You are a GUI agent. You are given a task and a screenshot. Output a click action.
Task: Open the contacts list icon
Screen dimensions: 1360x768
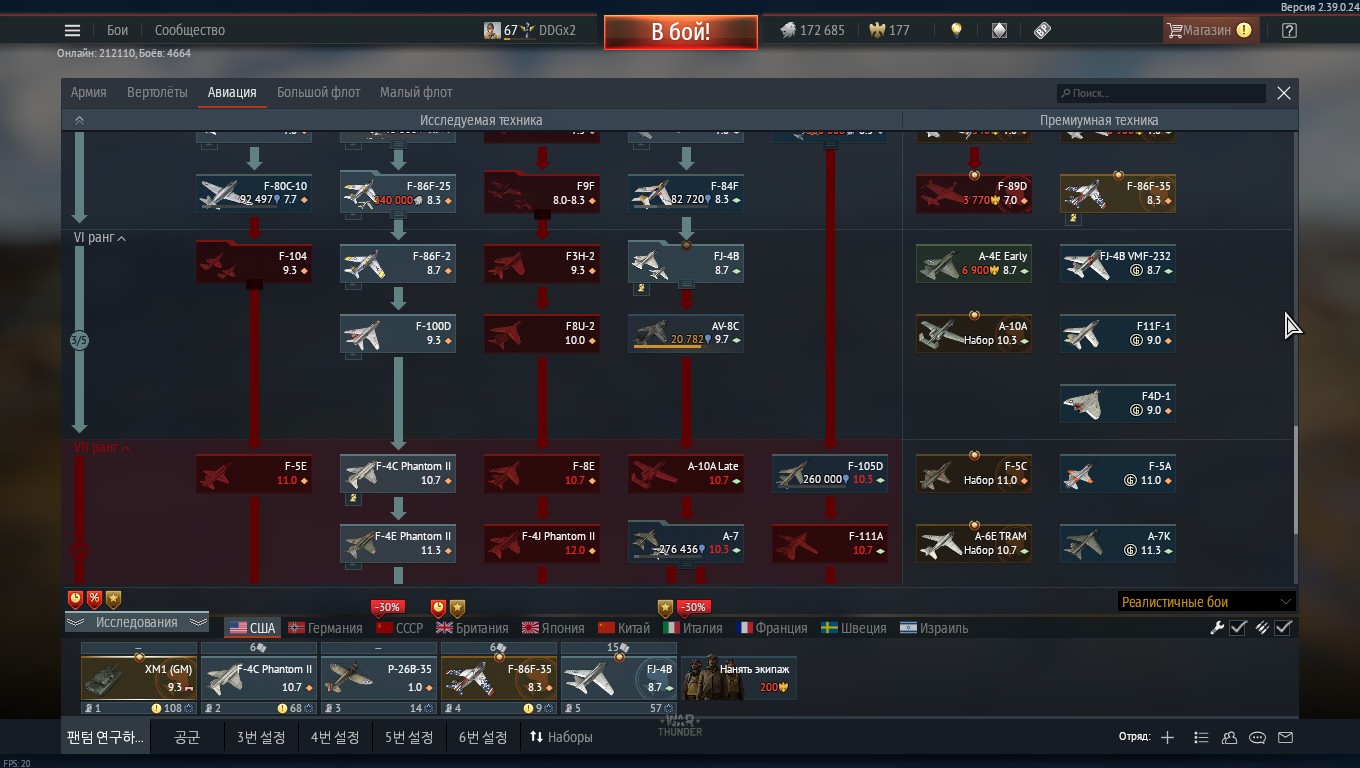[x=1229, y=737]
